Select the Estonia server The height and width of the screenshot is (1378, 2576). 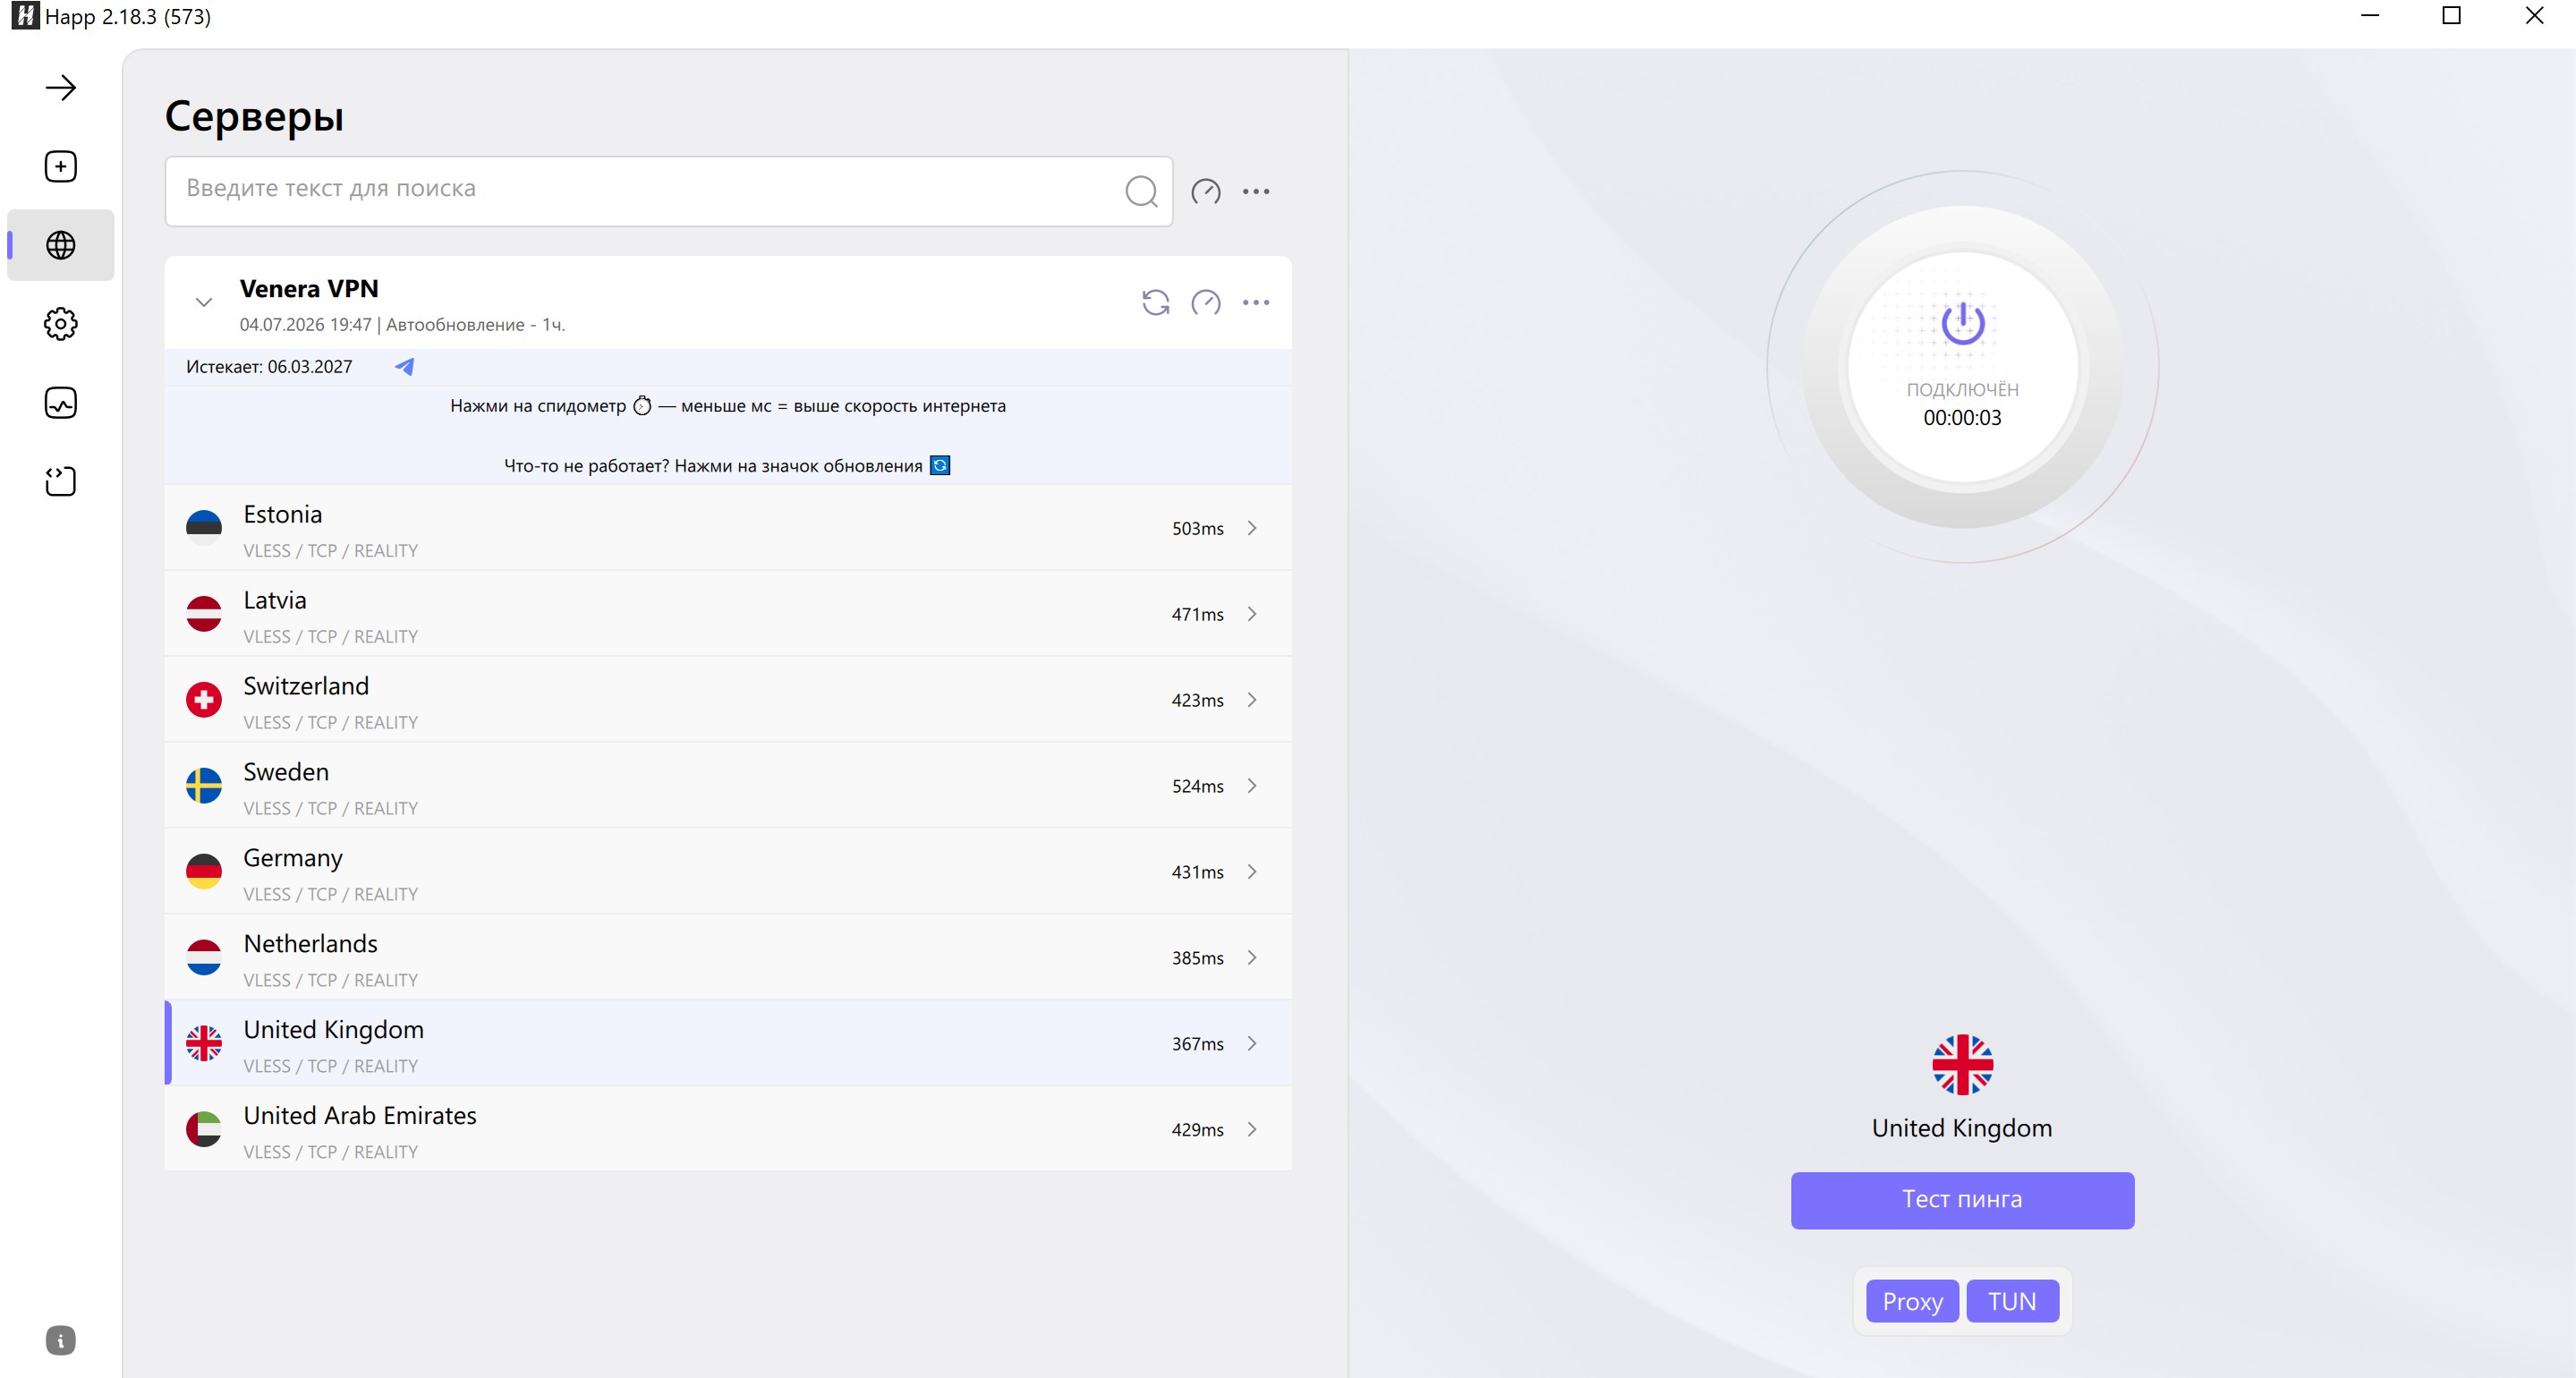(728, 528)
